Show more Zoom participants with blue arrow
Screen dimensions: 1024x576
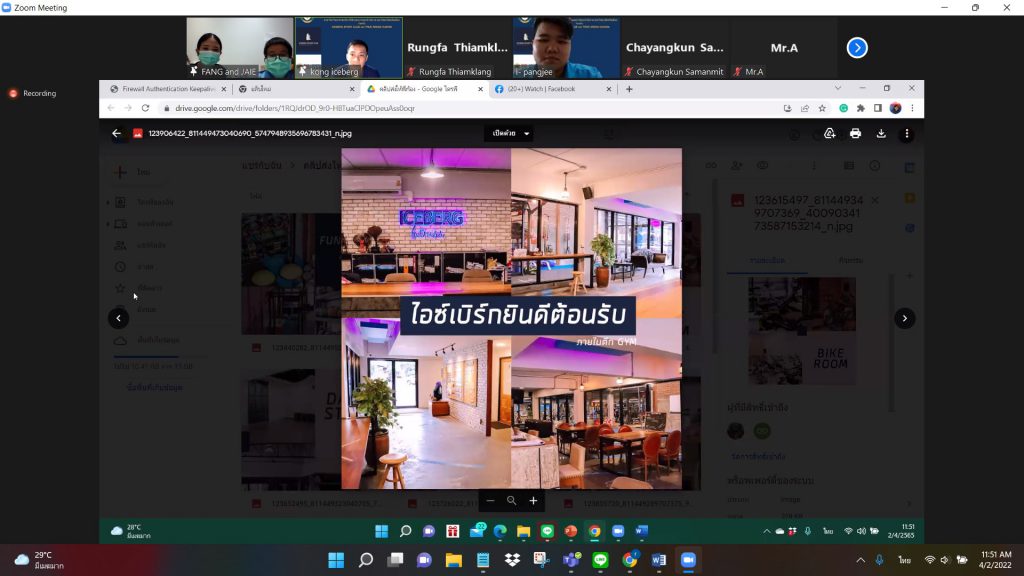pos(857,48)
